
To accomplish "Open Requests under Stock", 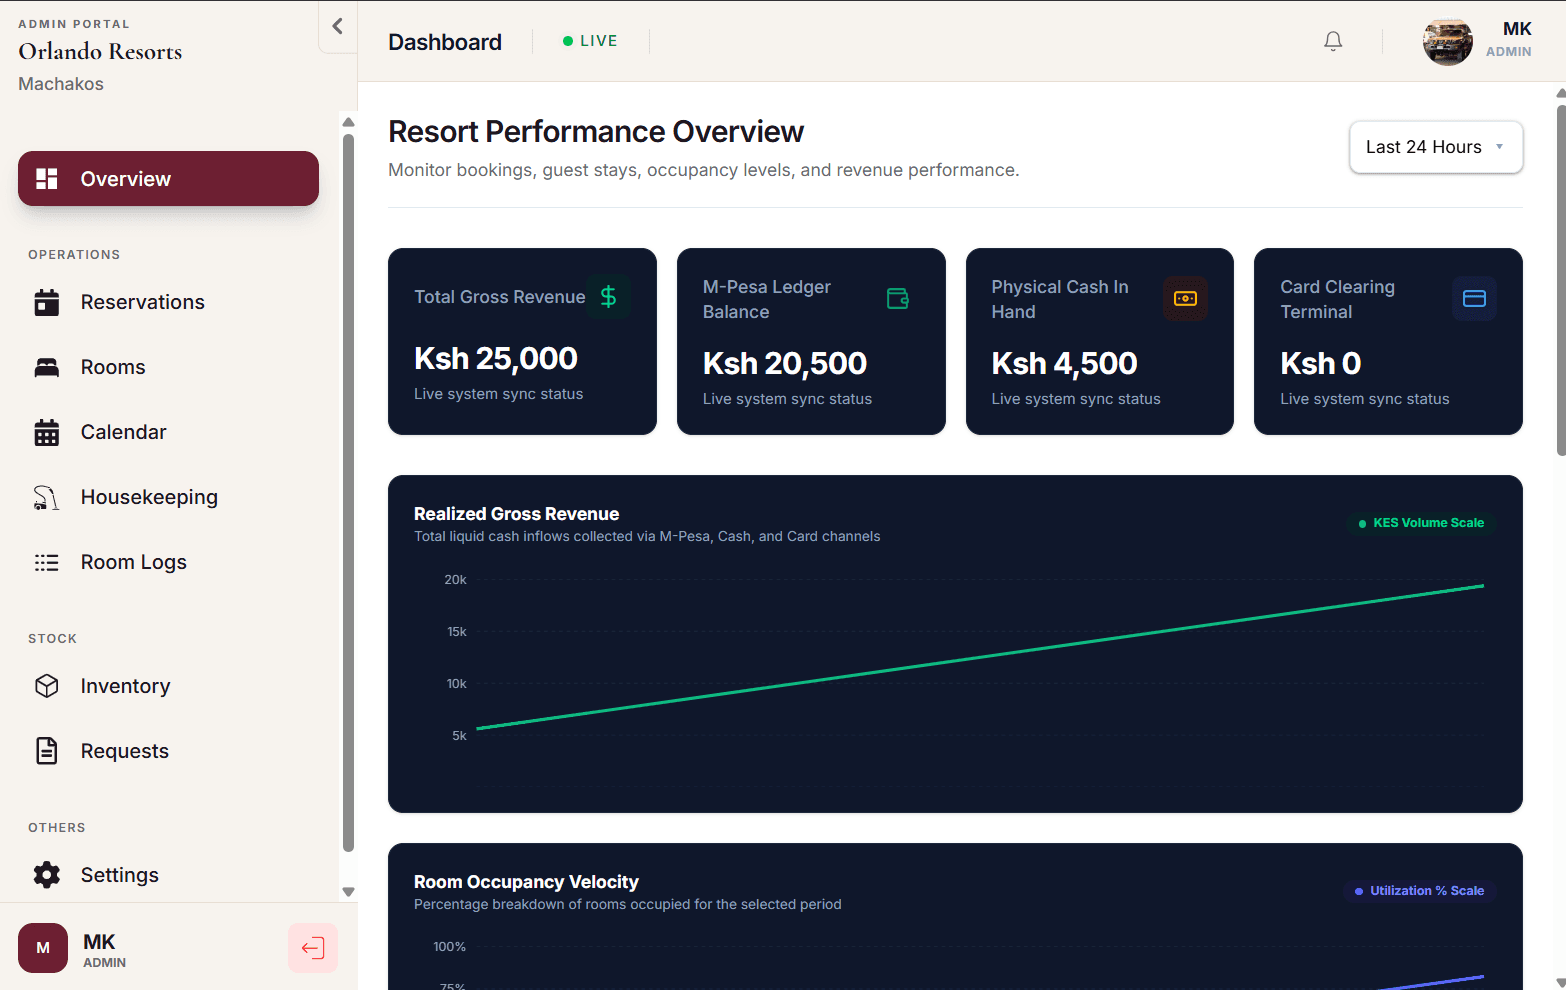I will click(168, 751).
